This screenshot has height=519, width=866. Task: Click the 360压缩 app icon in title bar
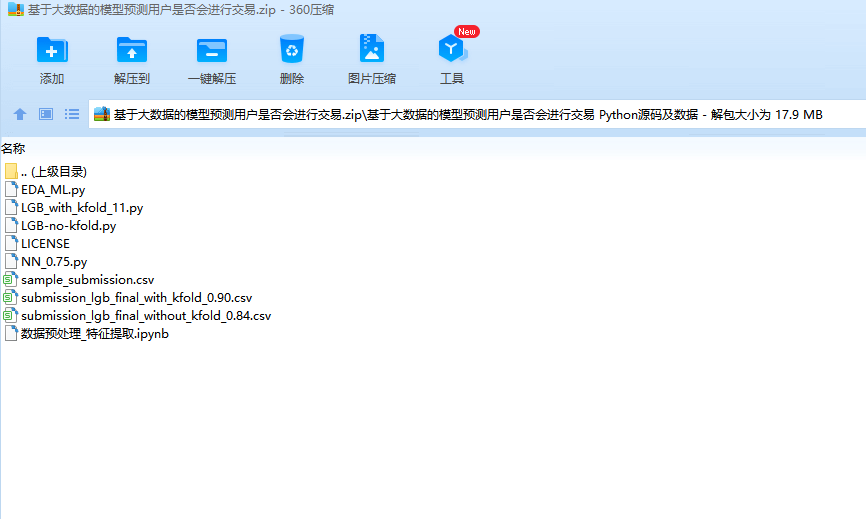point(15,9)
